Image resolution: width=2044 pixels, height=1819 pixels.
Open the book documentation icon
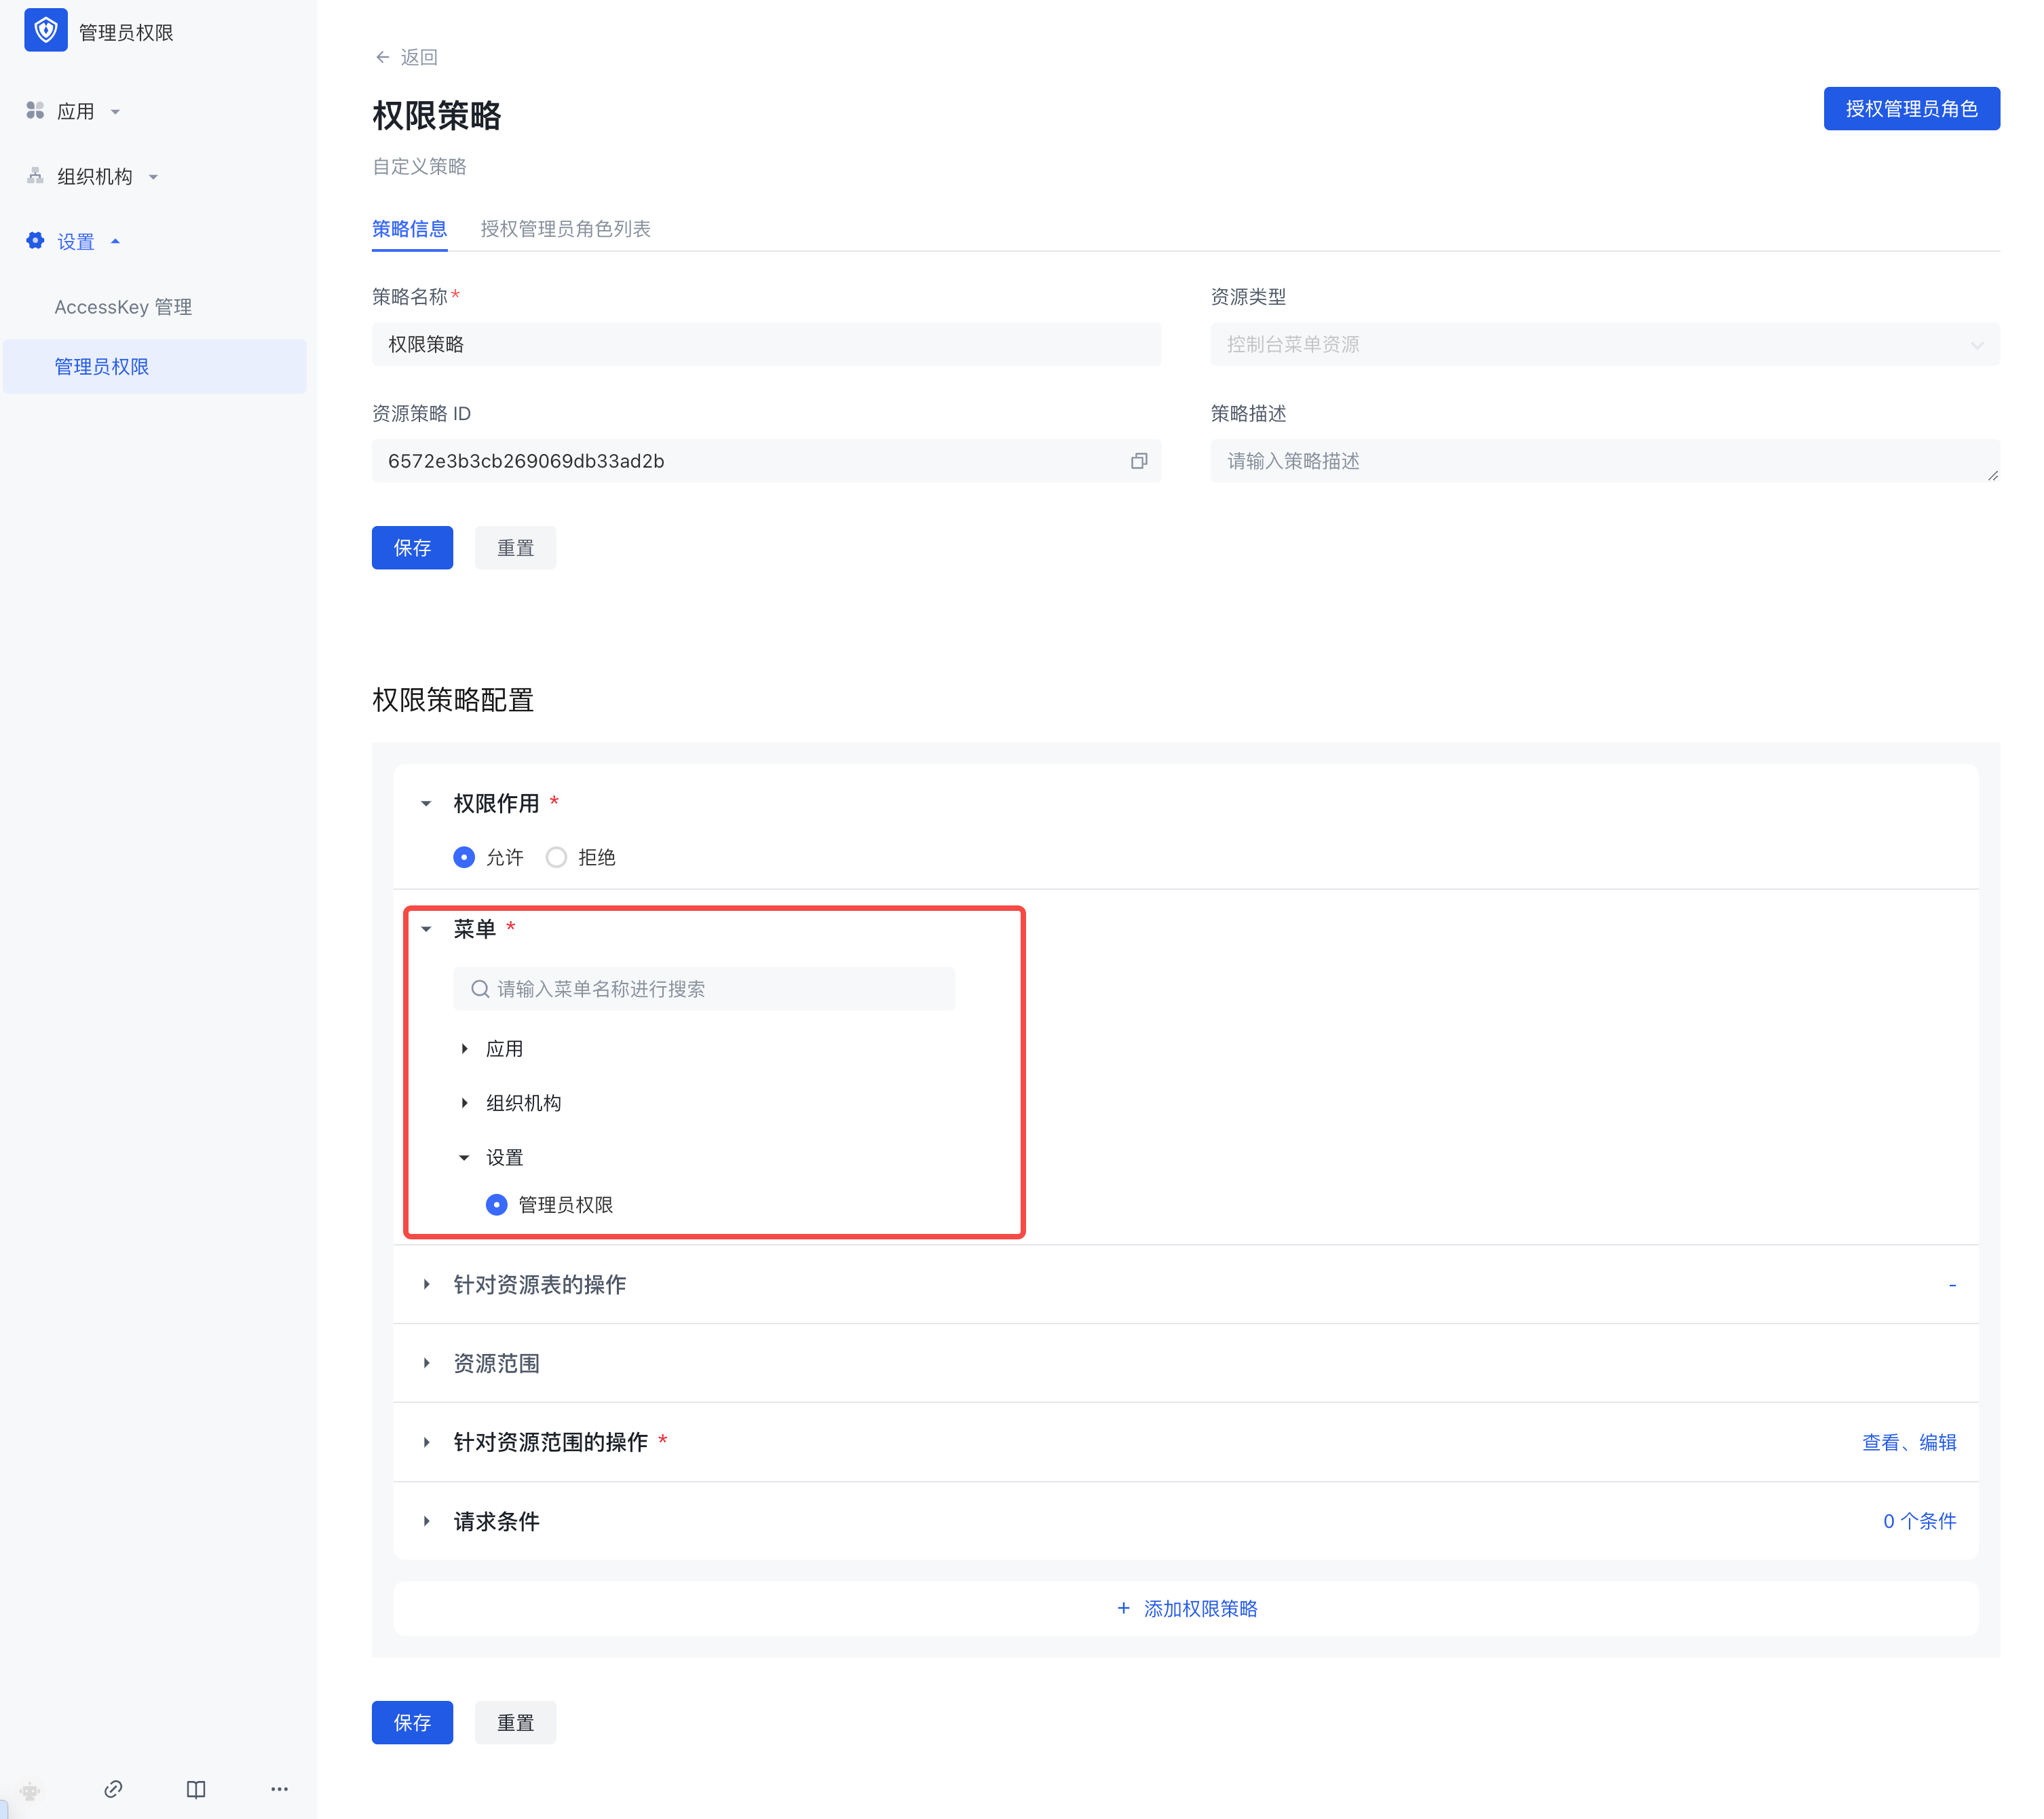(x=196, y=1789)
